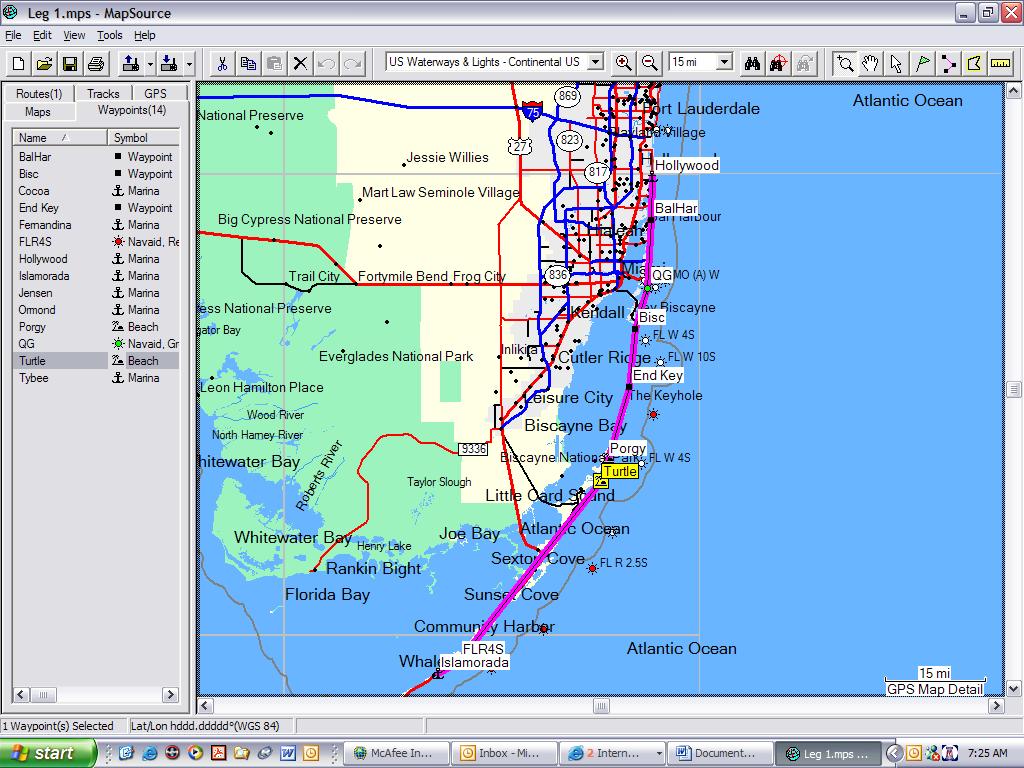Open the Edit menu
Screen dimensions: 1024x768
(x=42, y=35)
